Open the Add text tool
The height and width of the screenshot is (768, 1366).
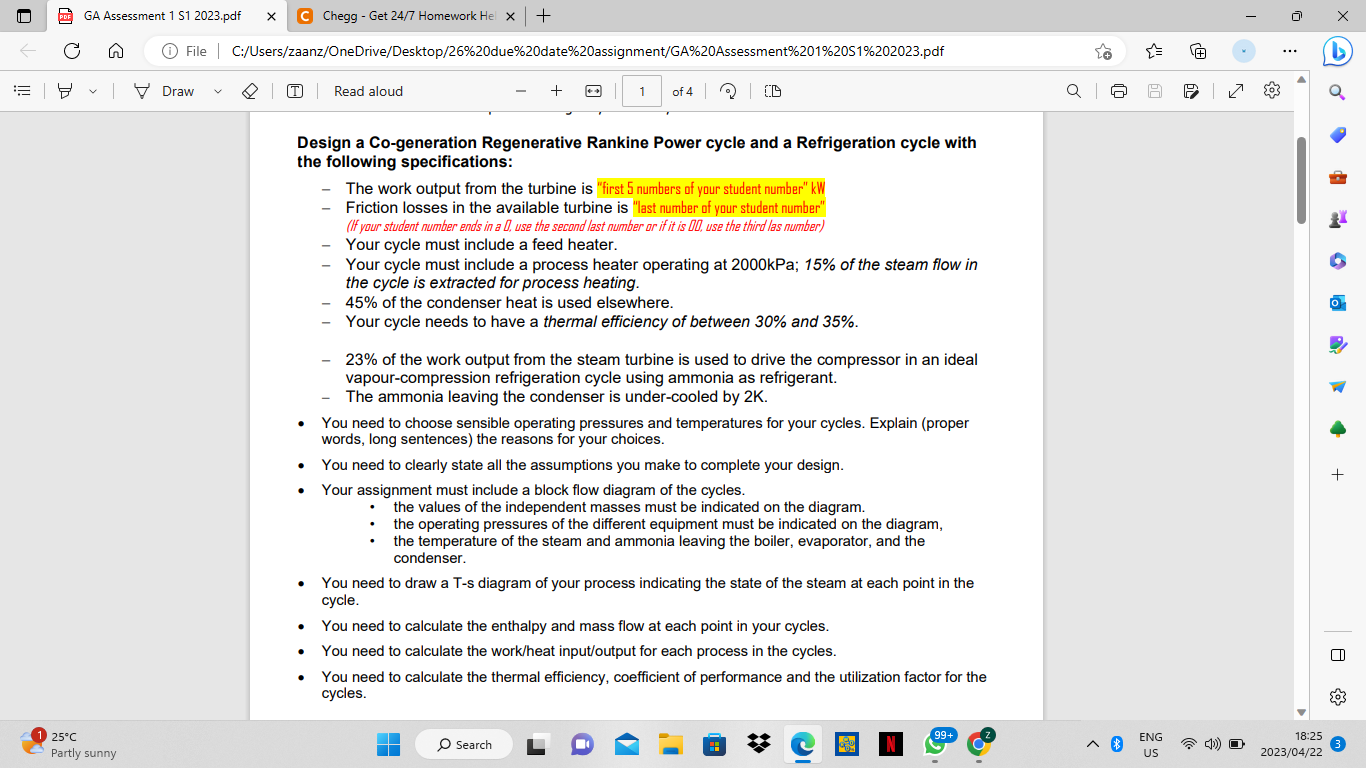point(293,91)
